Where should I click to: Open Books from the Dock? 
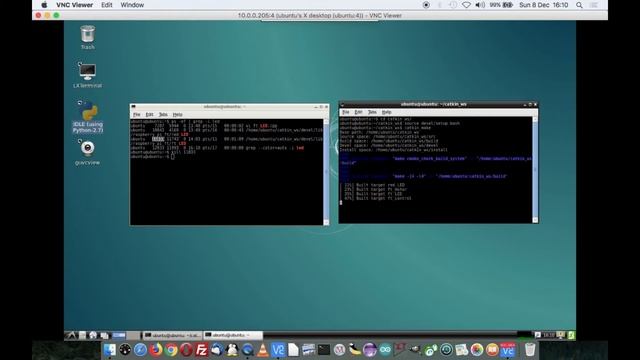[492, 350]
